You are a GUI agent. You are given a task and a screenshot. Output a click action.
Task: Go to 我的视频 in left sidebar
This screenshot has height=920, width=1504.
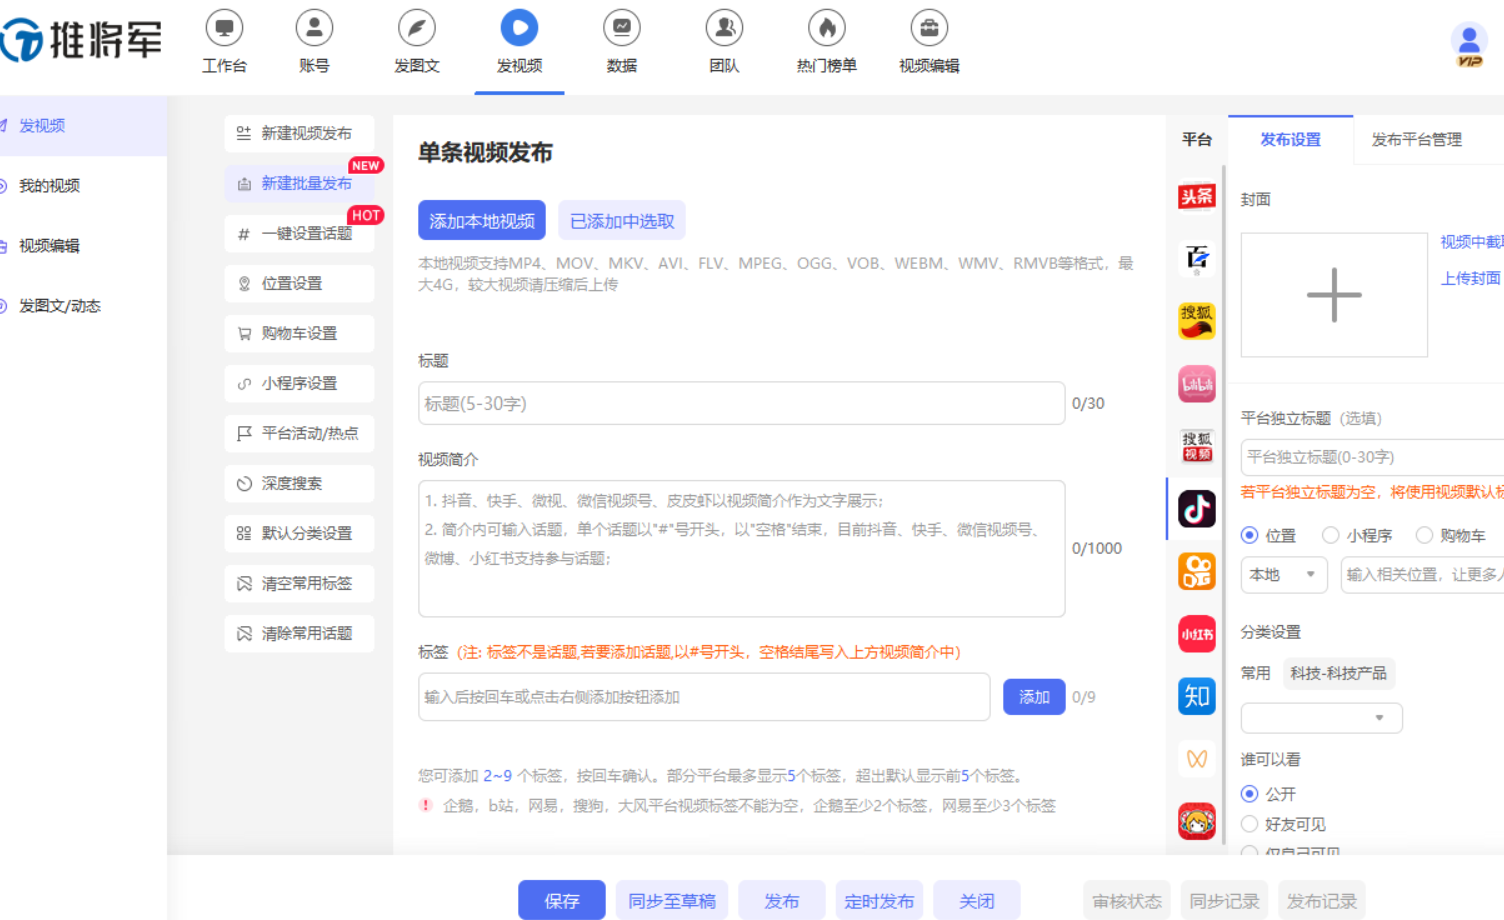(x=83, y=186)
